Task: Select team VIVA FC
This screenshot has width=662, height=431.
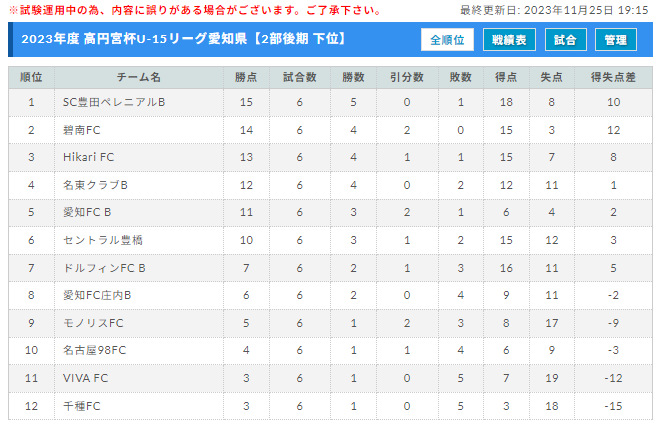Action: click(85, 378)
